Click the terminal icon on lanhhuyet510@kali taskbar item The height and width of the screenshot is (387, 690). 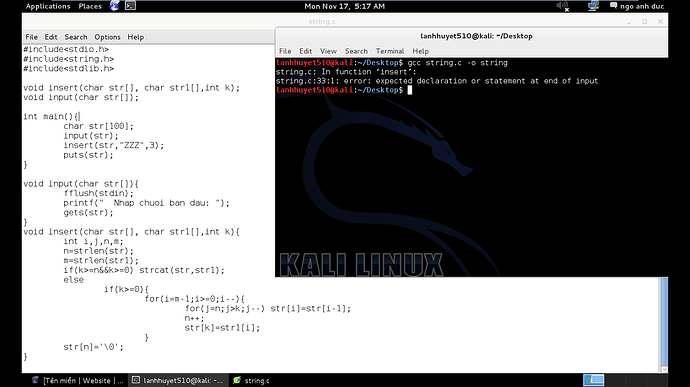pos(136,380)
